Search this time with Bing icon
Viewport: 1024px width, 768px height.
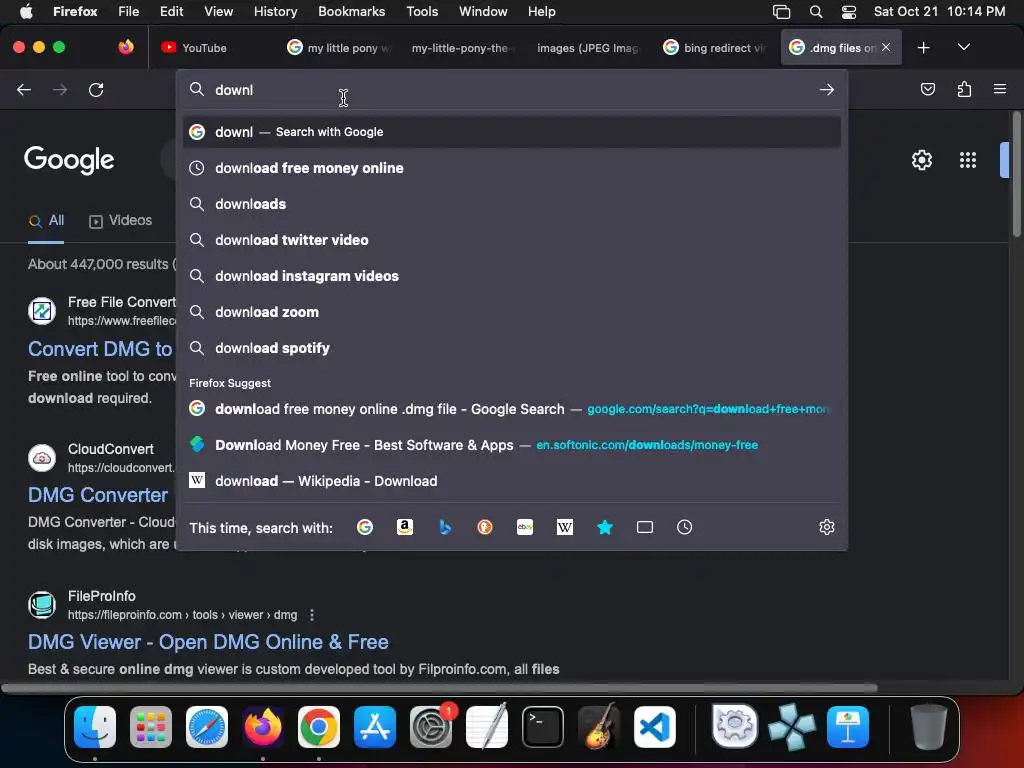445,527
